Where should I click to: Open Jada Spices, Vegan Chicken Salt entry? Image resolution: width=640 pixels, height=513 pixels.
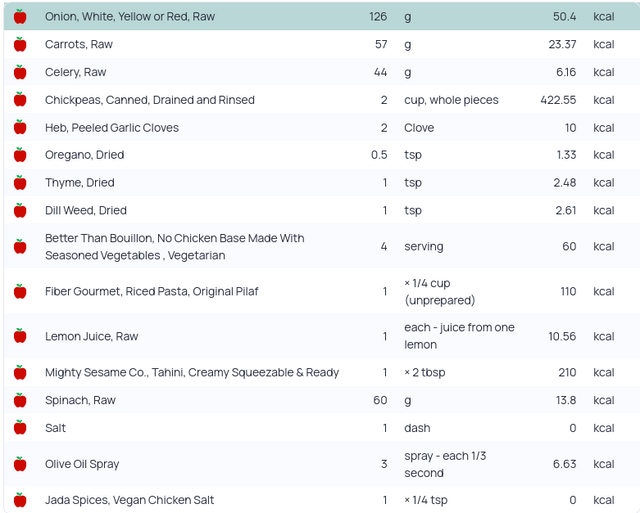point(130,500)
